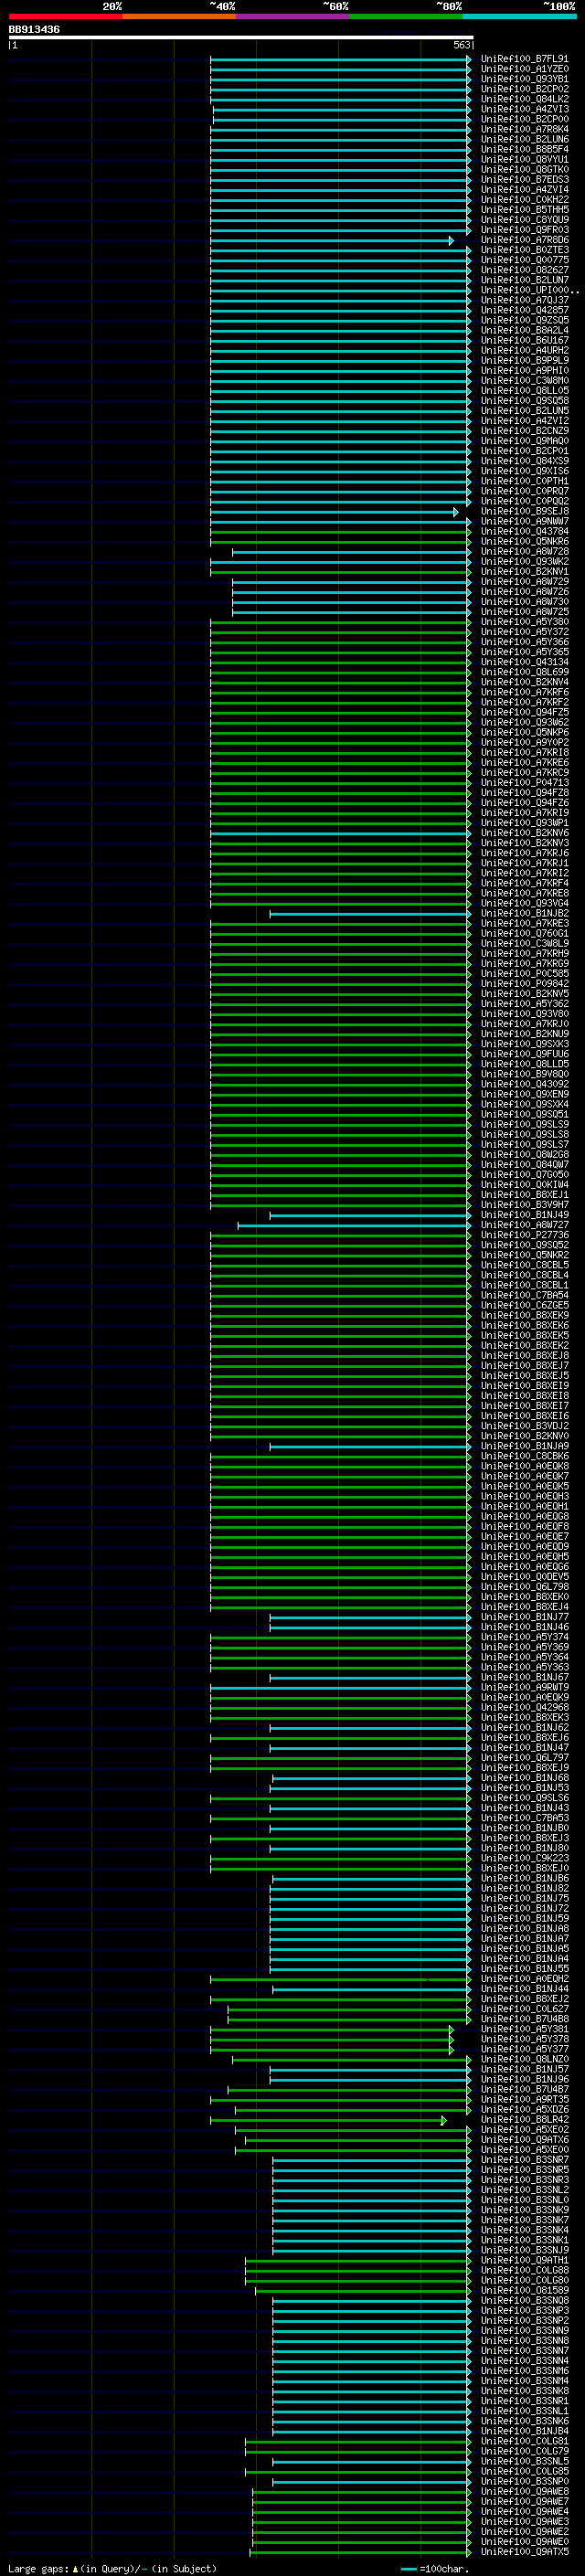Click hit label UniRef100_P04713
Image resolution: width=585 pixels, height=2576 pixels.
[525, 783]
